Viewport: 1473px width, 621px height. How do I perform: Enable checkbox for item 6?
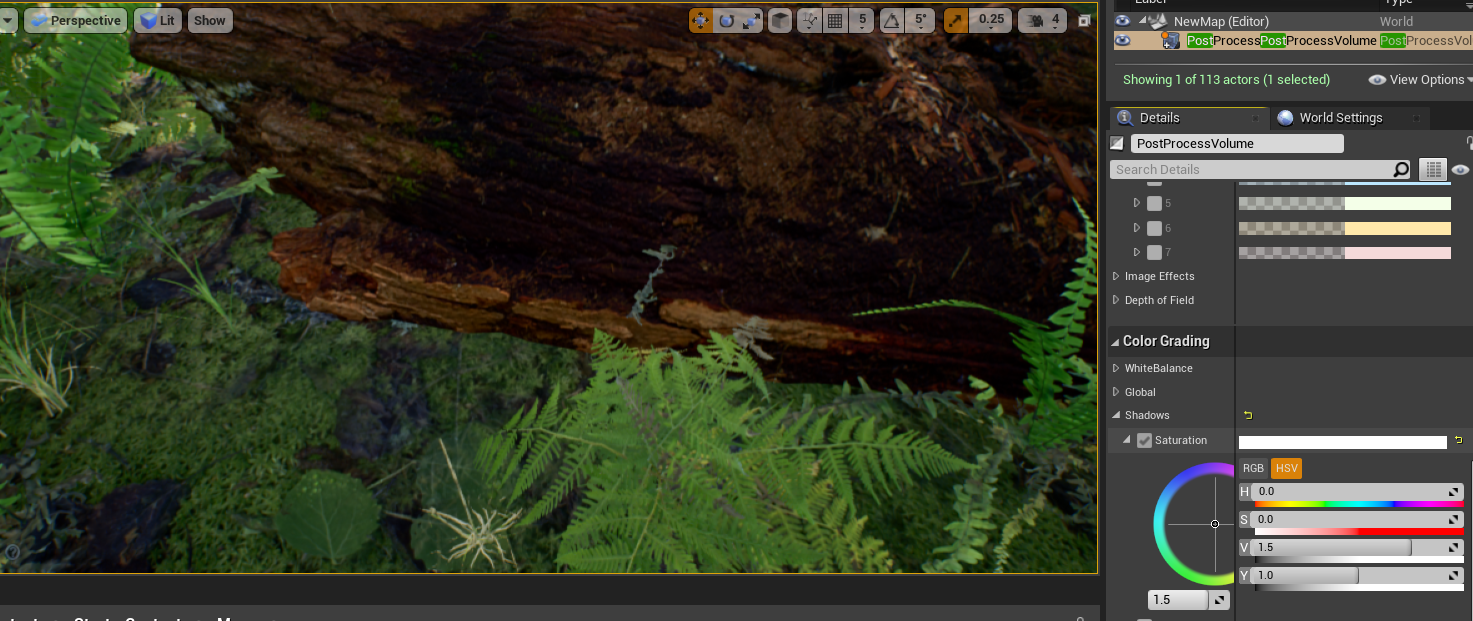(1154, 228)
